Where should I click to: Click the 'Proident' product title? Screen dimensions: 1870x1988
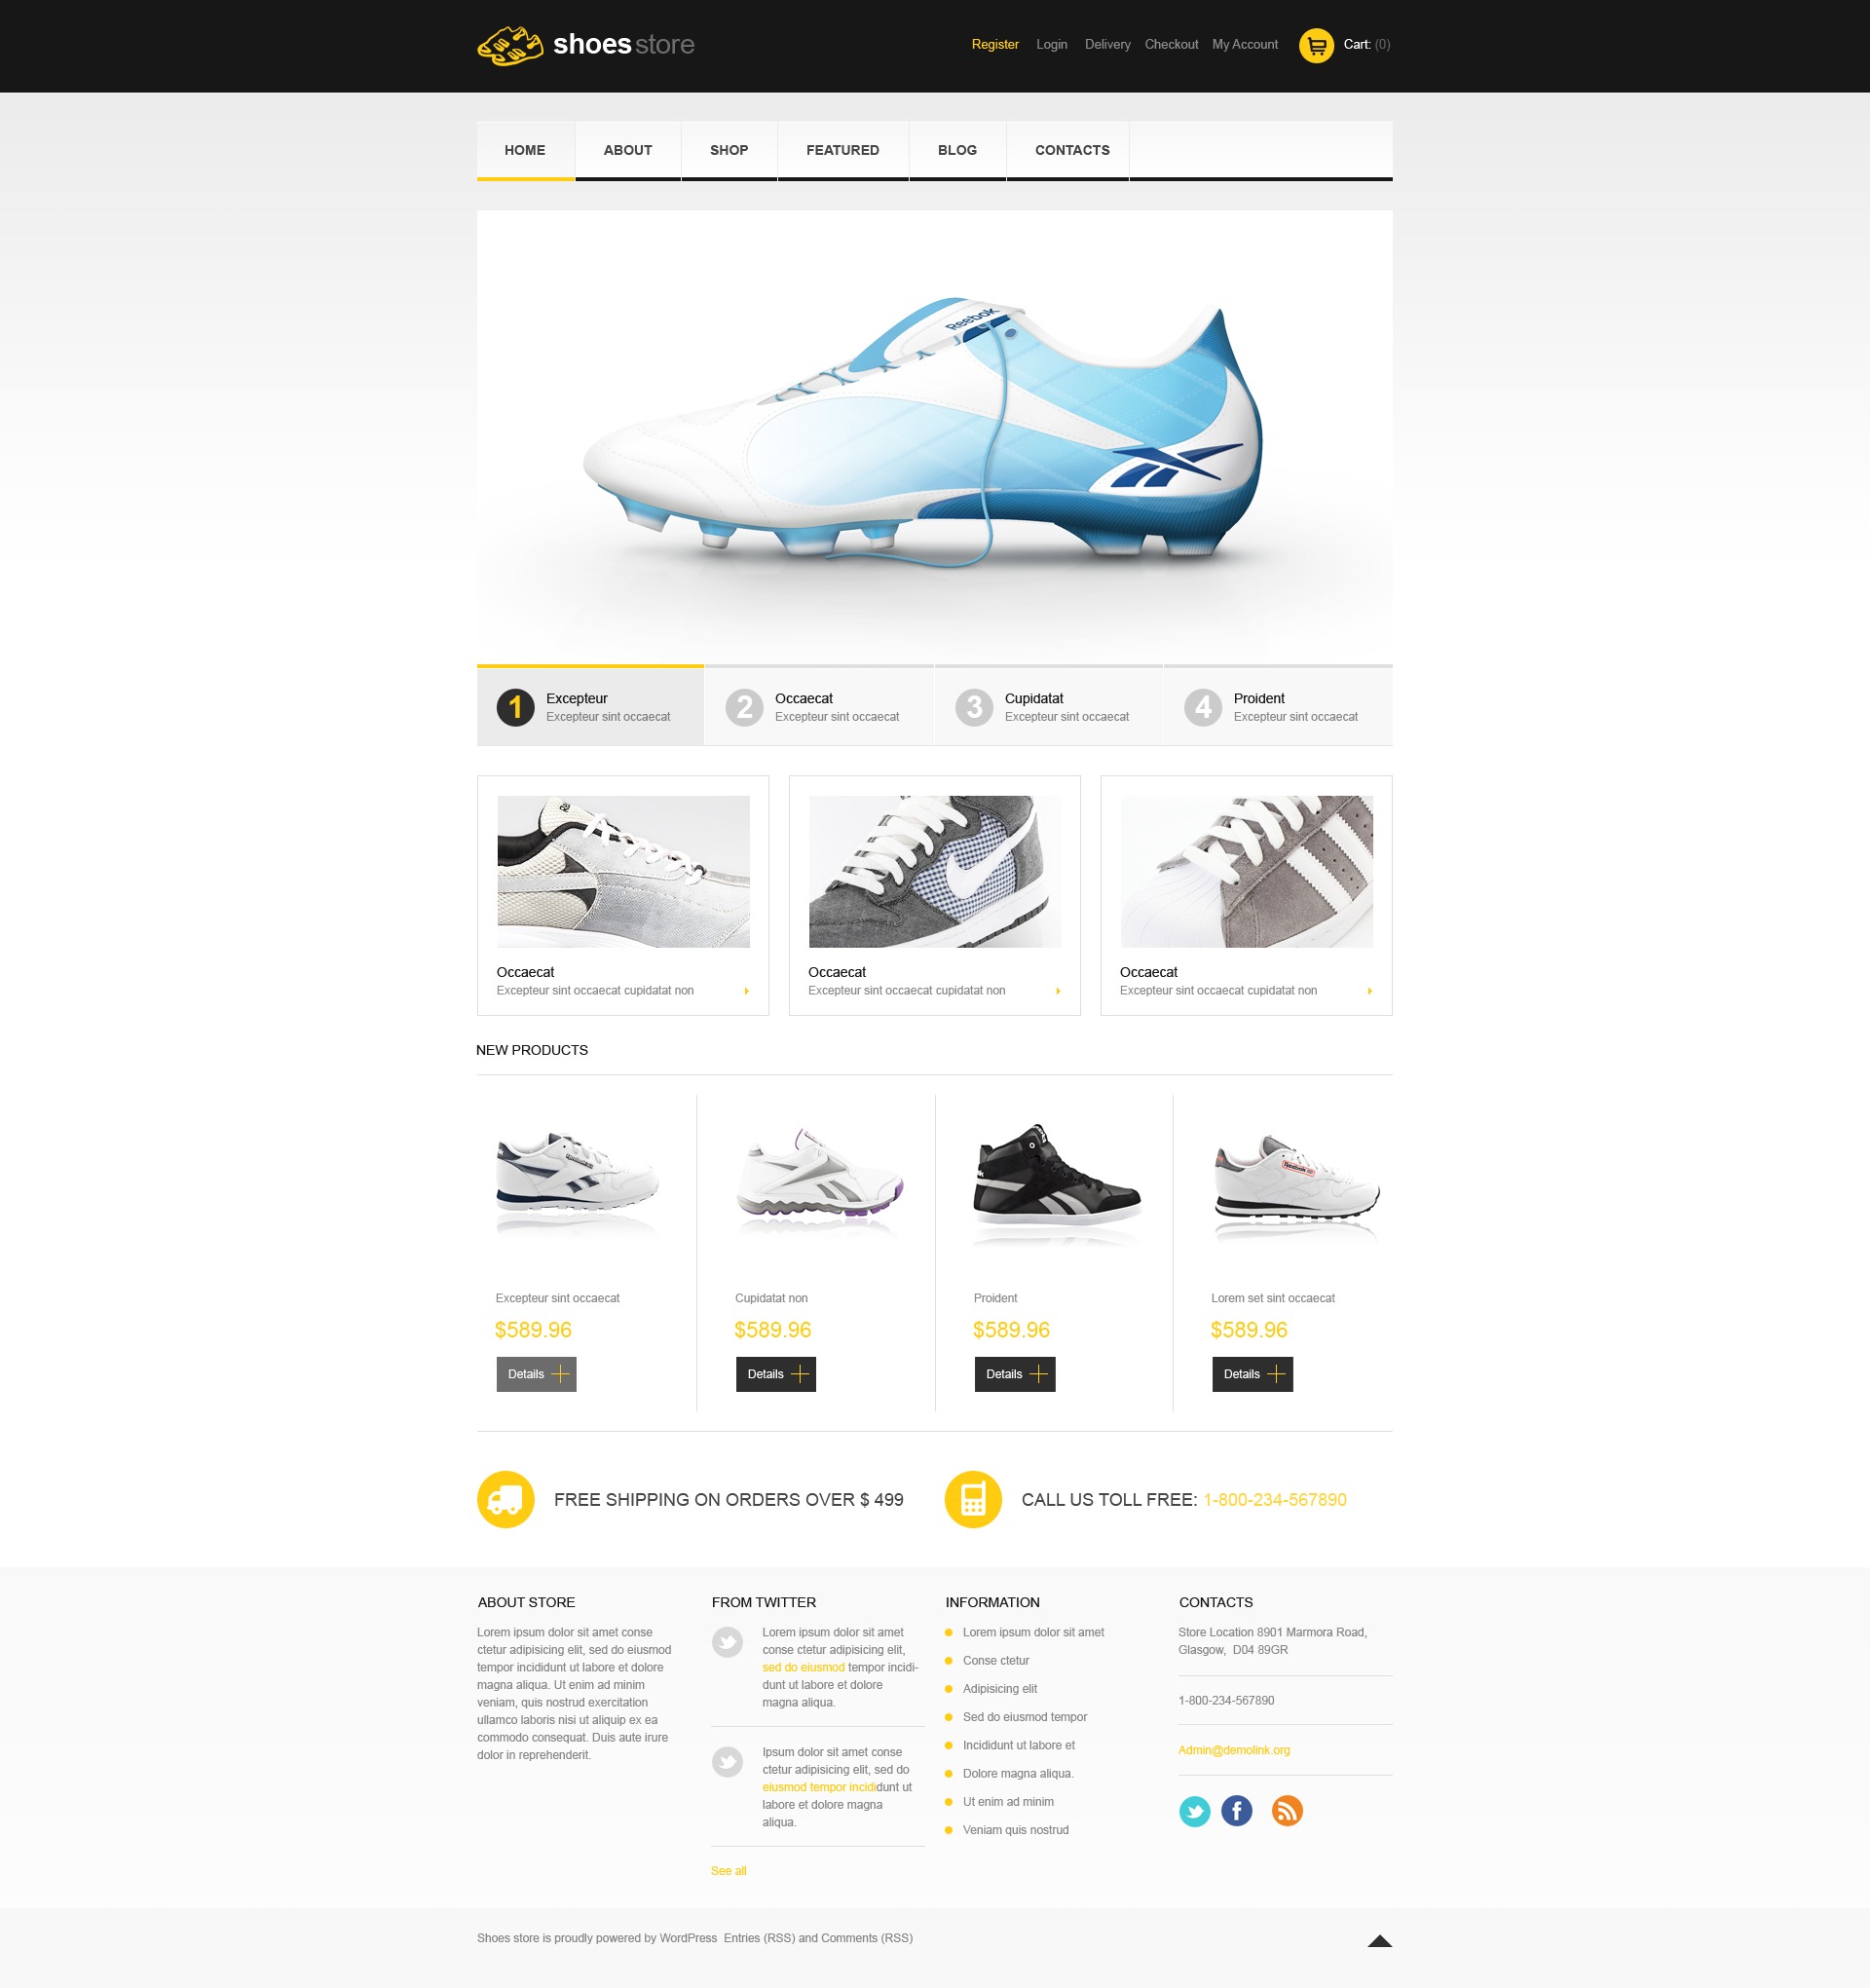click(995, 1298)
